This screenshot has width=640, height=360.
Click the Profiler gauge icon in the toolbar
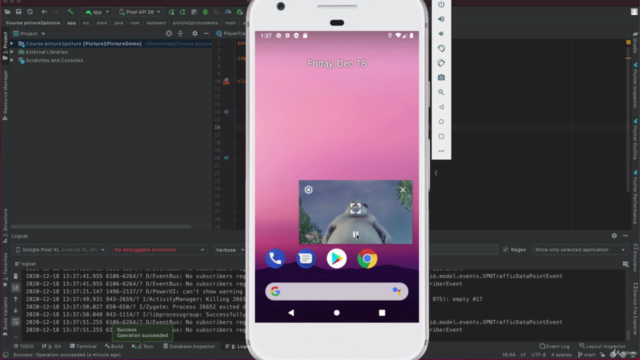pos(228,12)
